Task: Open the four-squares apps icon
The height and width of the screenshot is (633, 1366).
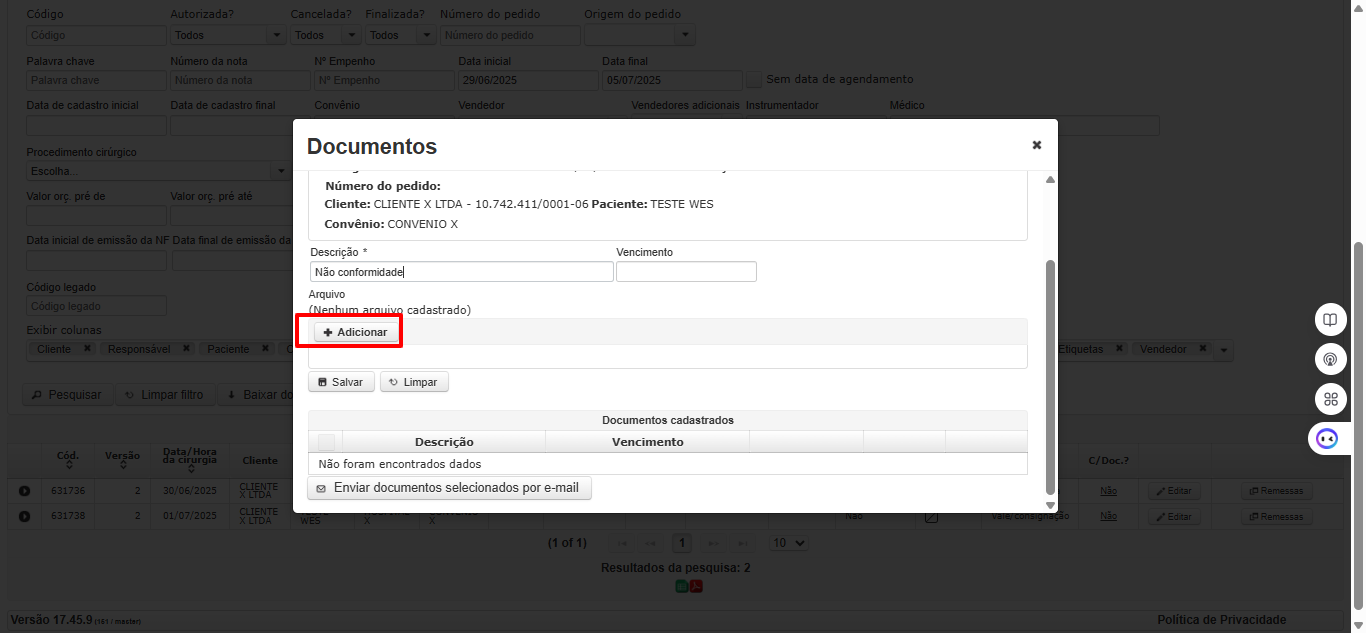Action: 1330,399
